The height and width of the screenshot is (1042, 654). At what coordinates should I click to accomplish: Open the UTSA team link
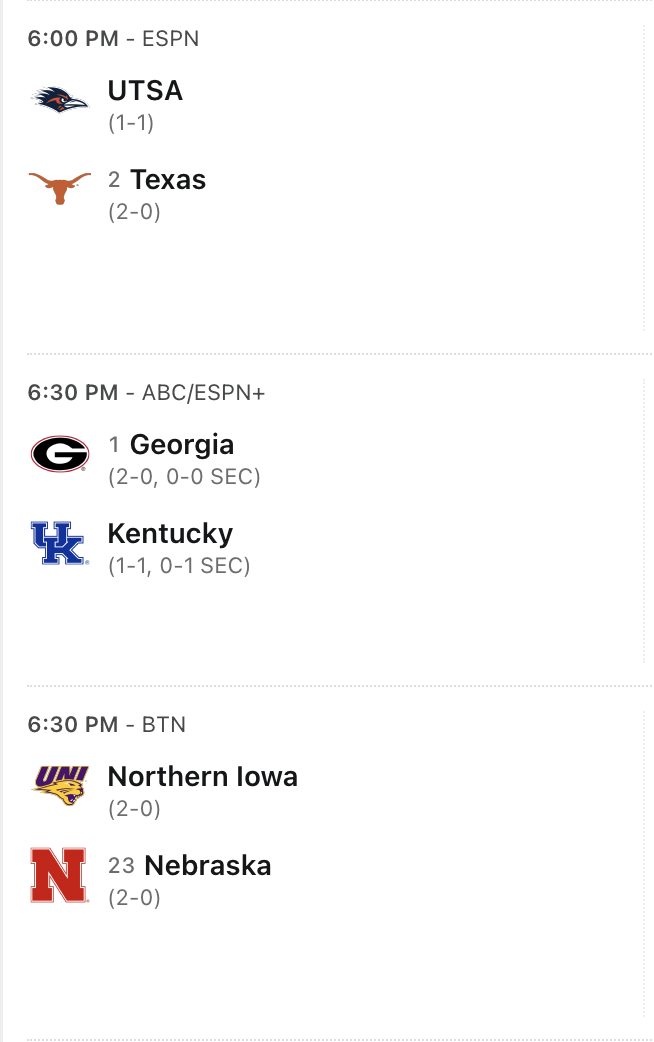(x=145, y=91)
